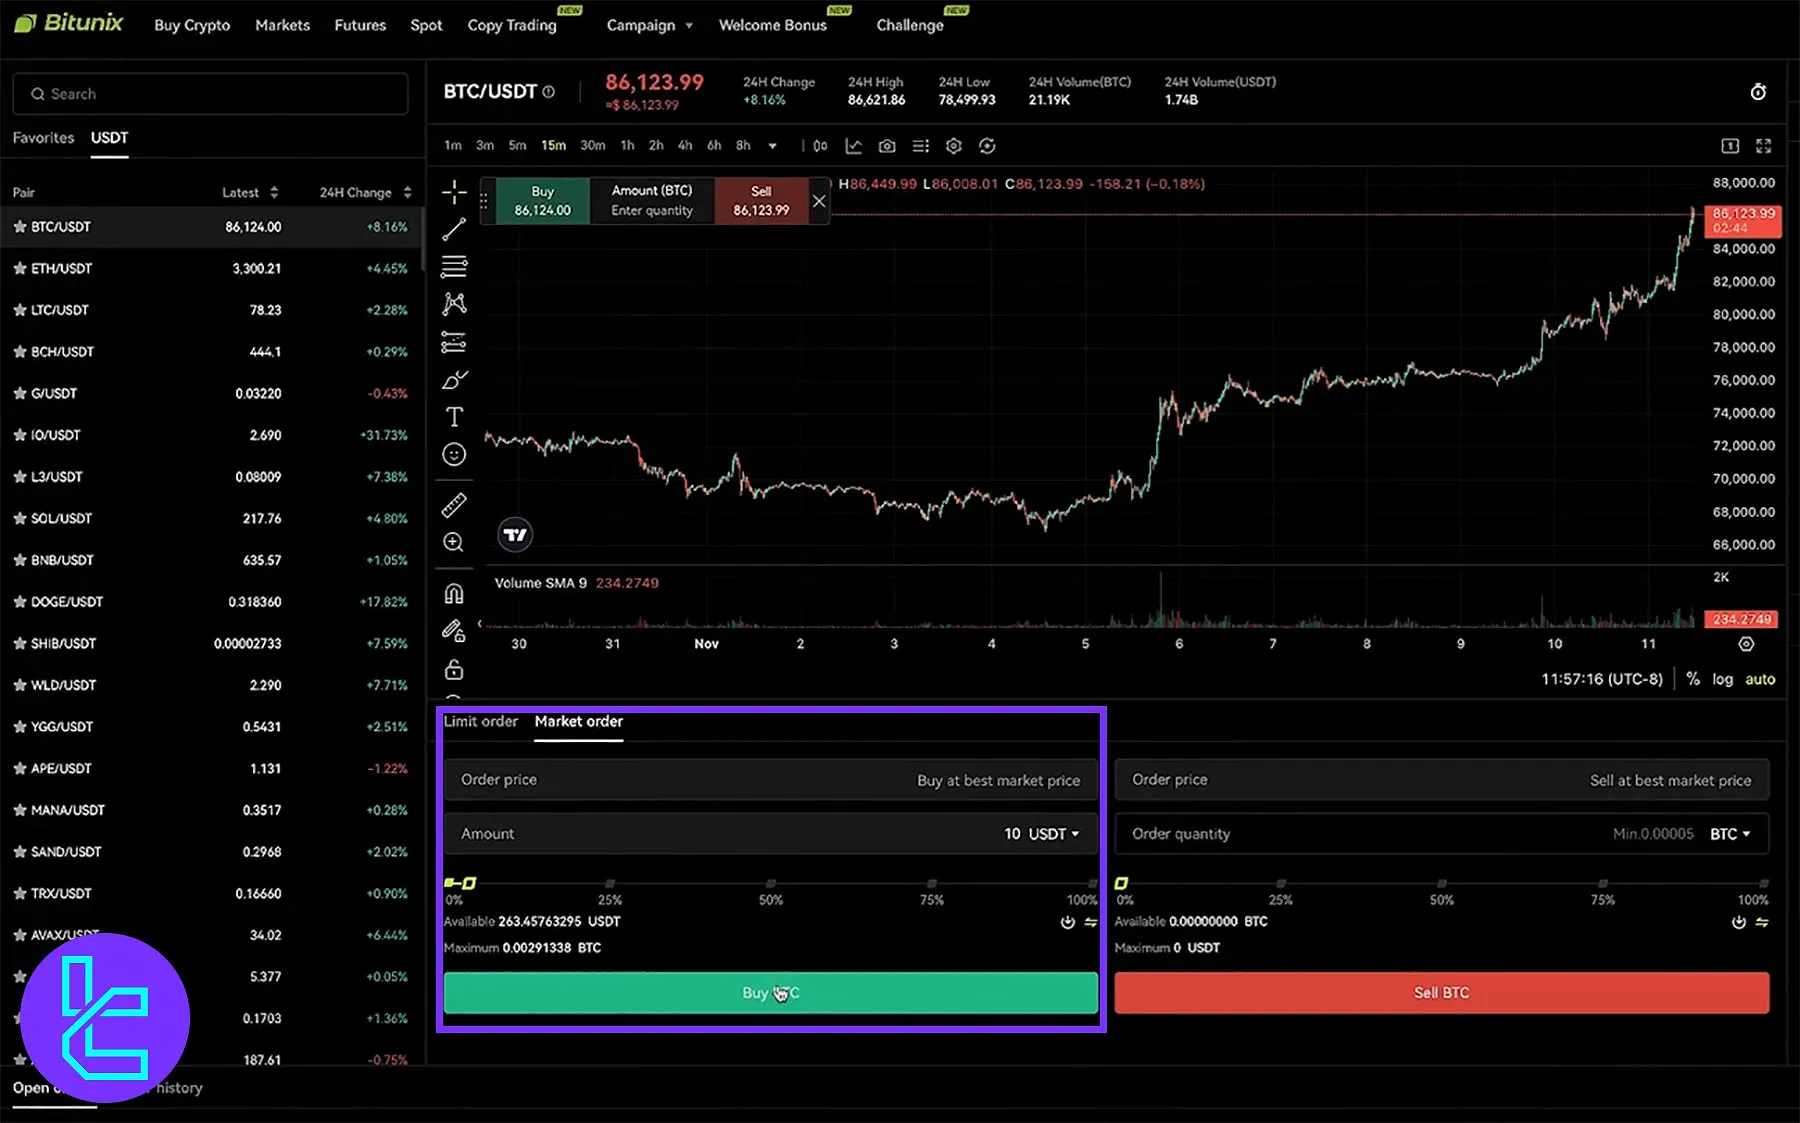The height and width of the screenshot is (1123, 1800).
Task: Change the sell quantity unit from BTC
Action: [x=1730, y=834]
